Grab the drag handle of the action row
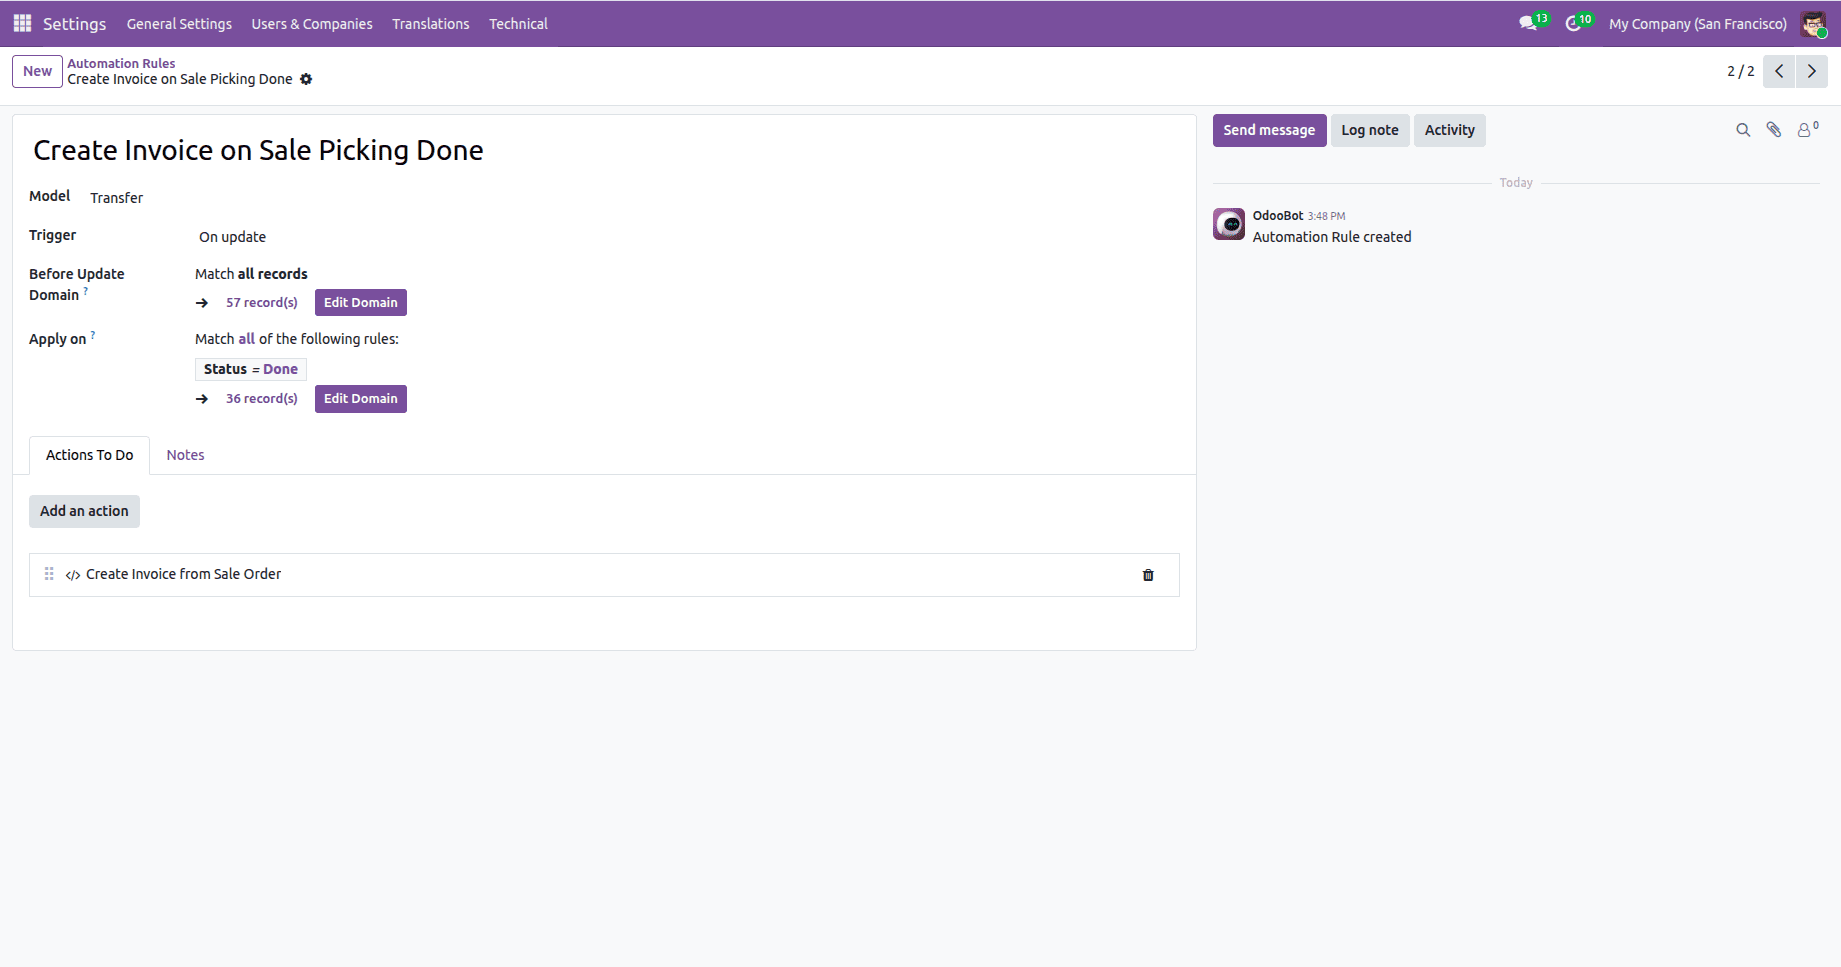Screen dimensions: 1841x967 pyautogui.click(x=49, y=574)
